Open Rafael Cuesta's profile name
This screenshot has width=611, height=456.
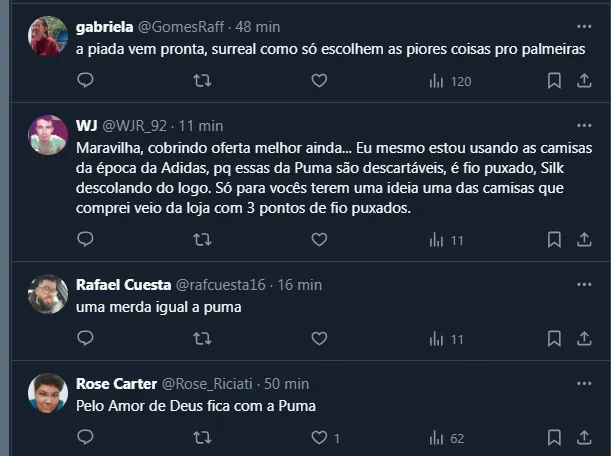(123, 285)
